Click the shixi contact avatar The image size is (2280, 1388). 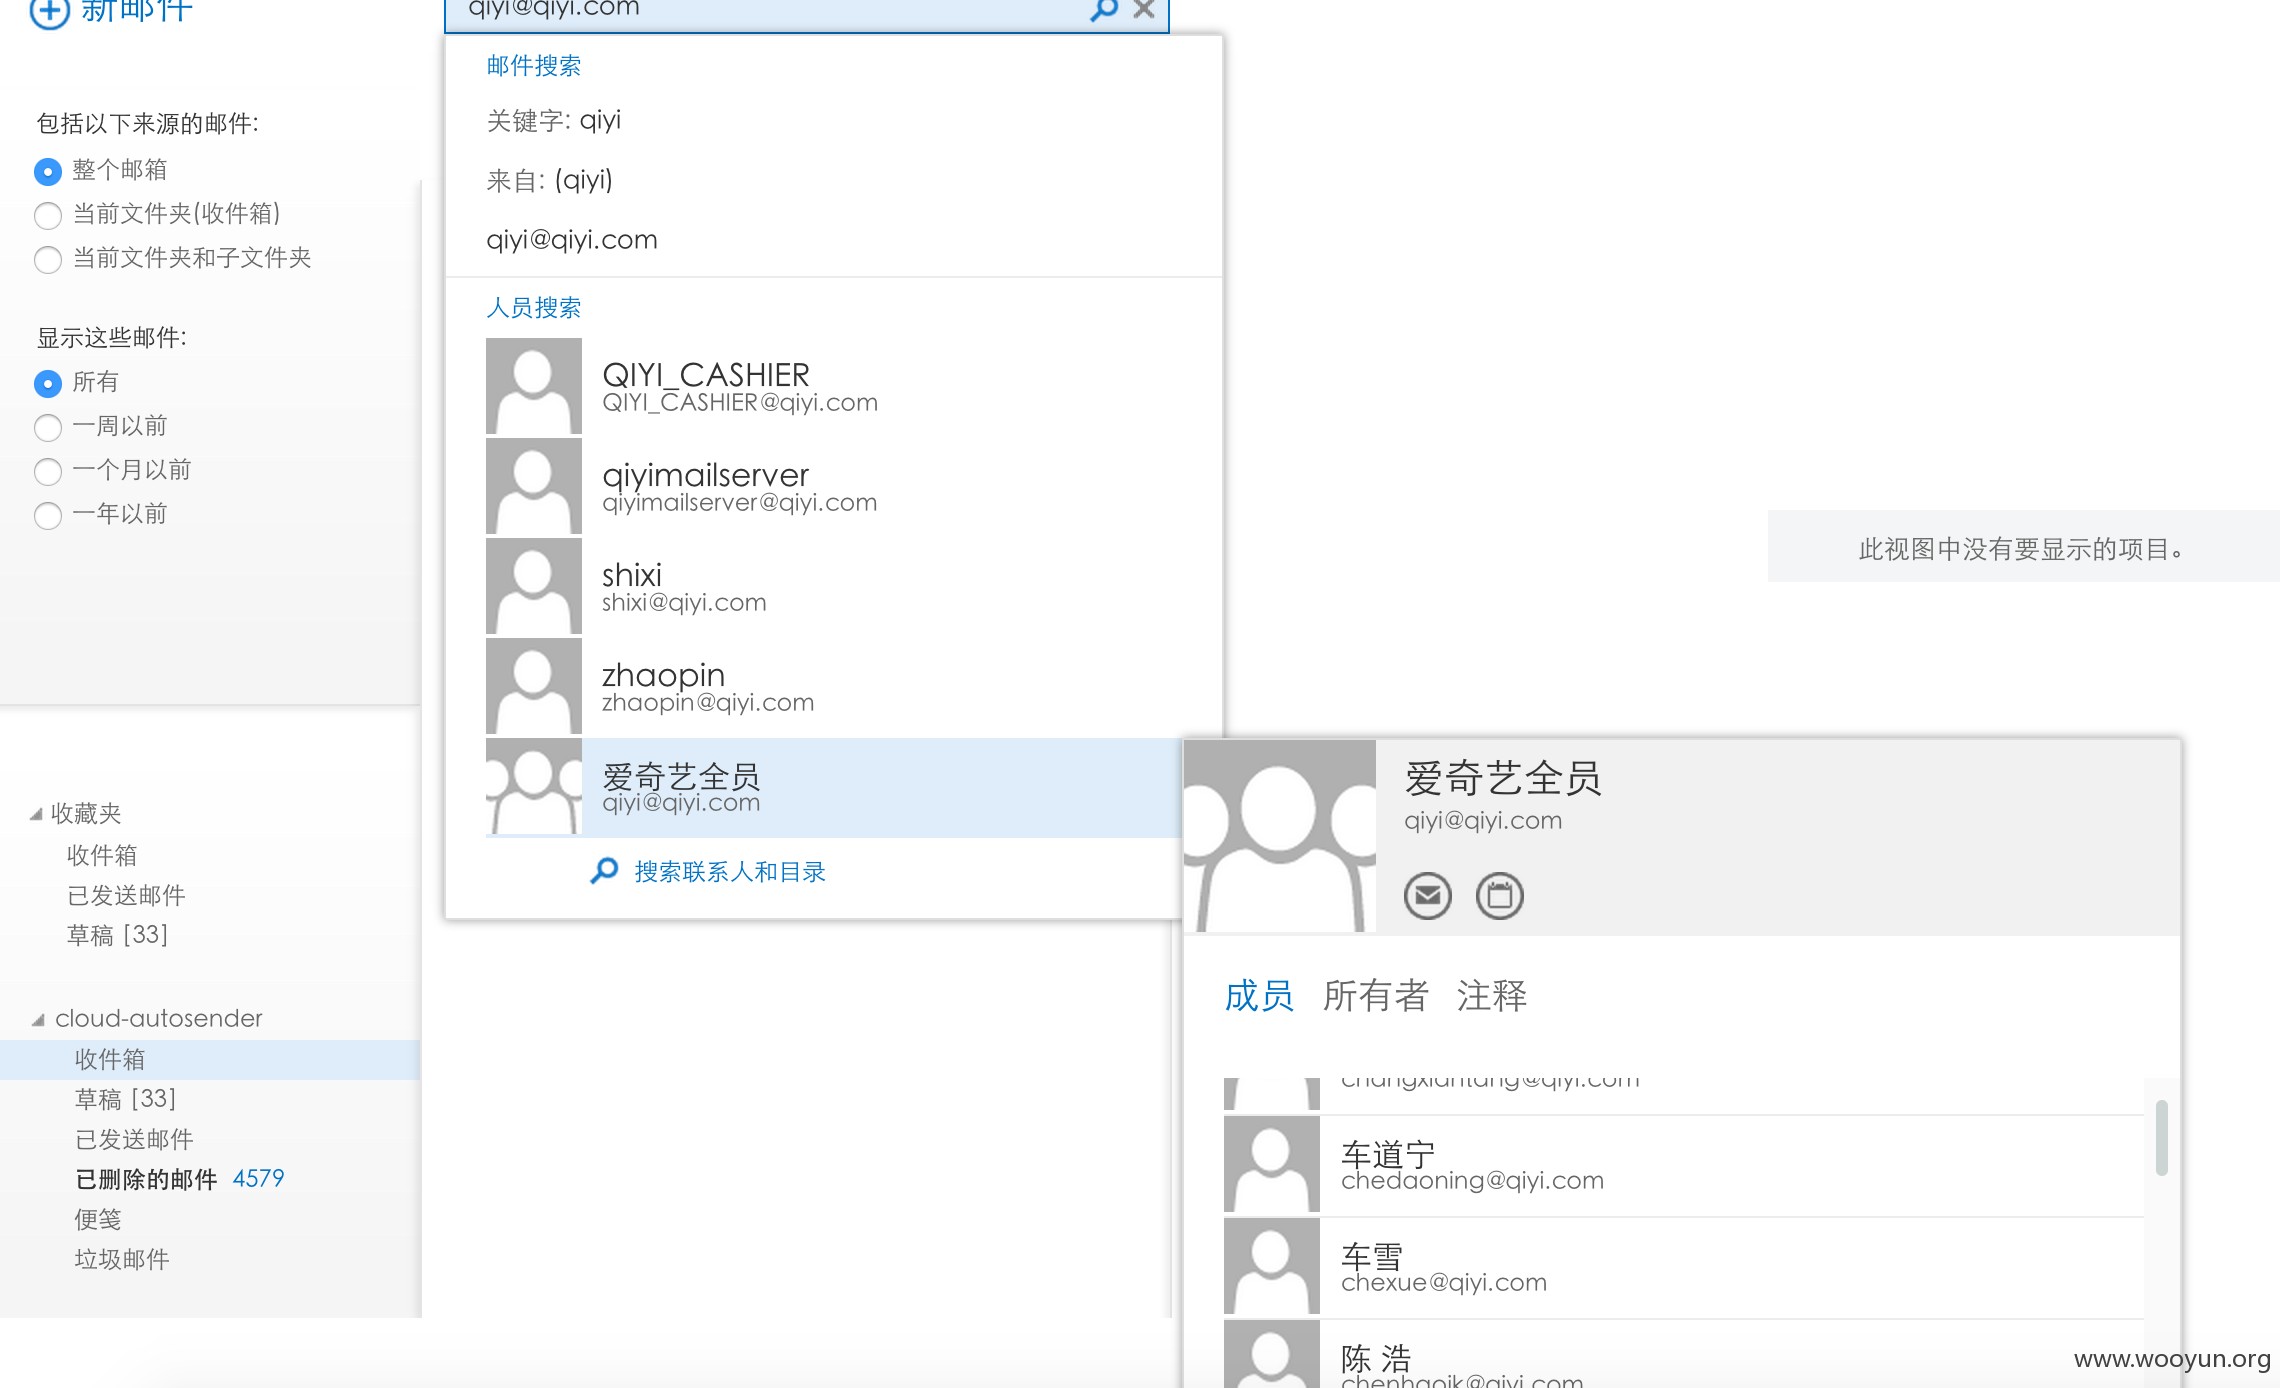534,586
